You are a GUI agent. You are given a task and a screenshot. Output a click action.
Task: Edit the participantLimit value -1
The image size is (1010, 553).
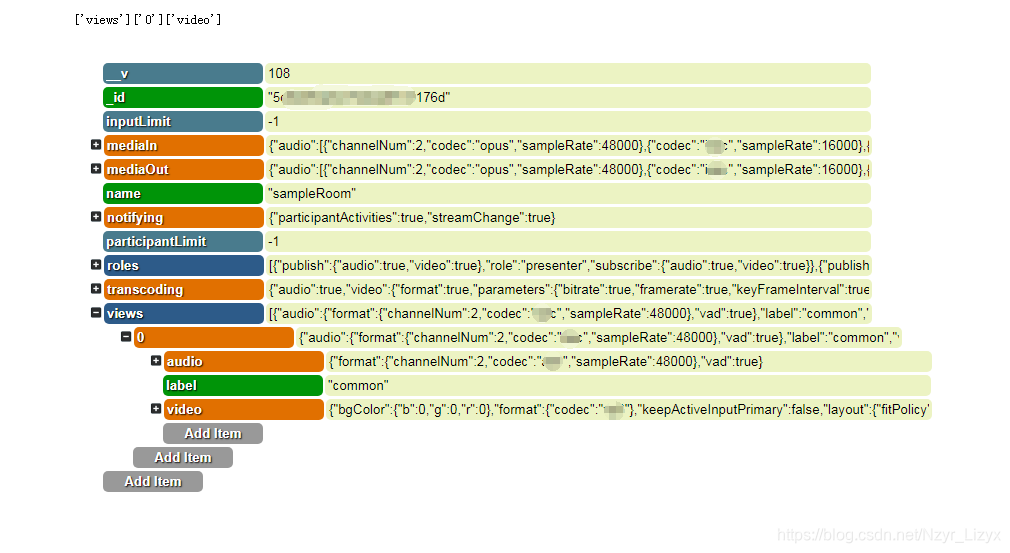click(567, 241)
